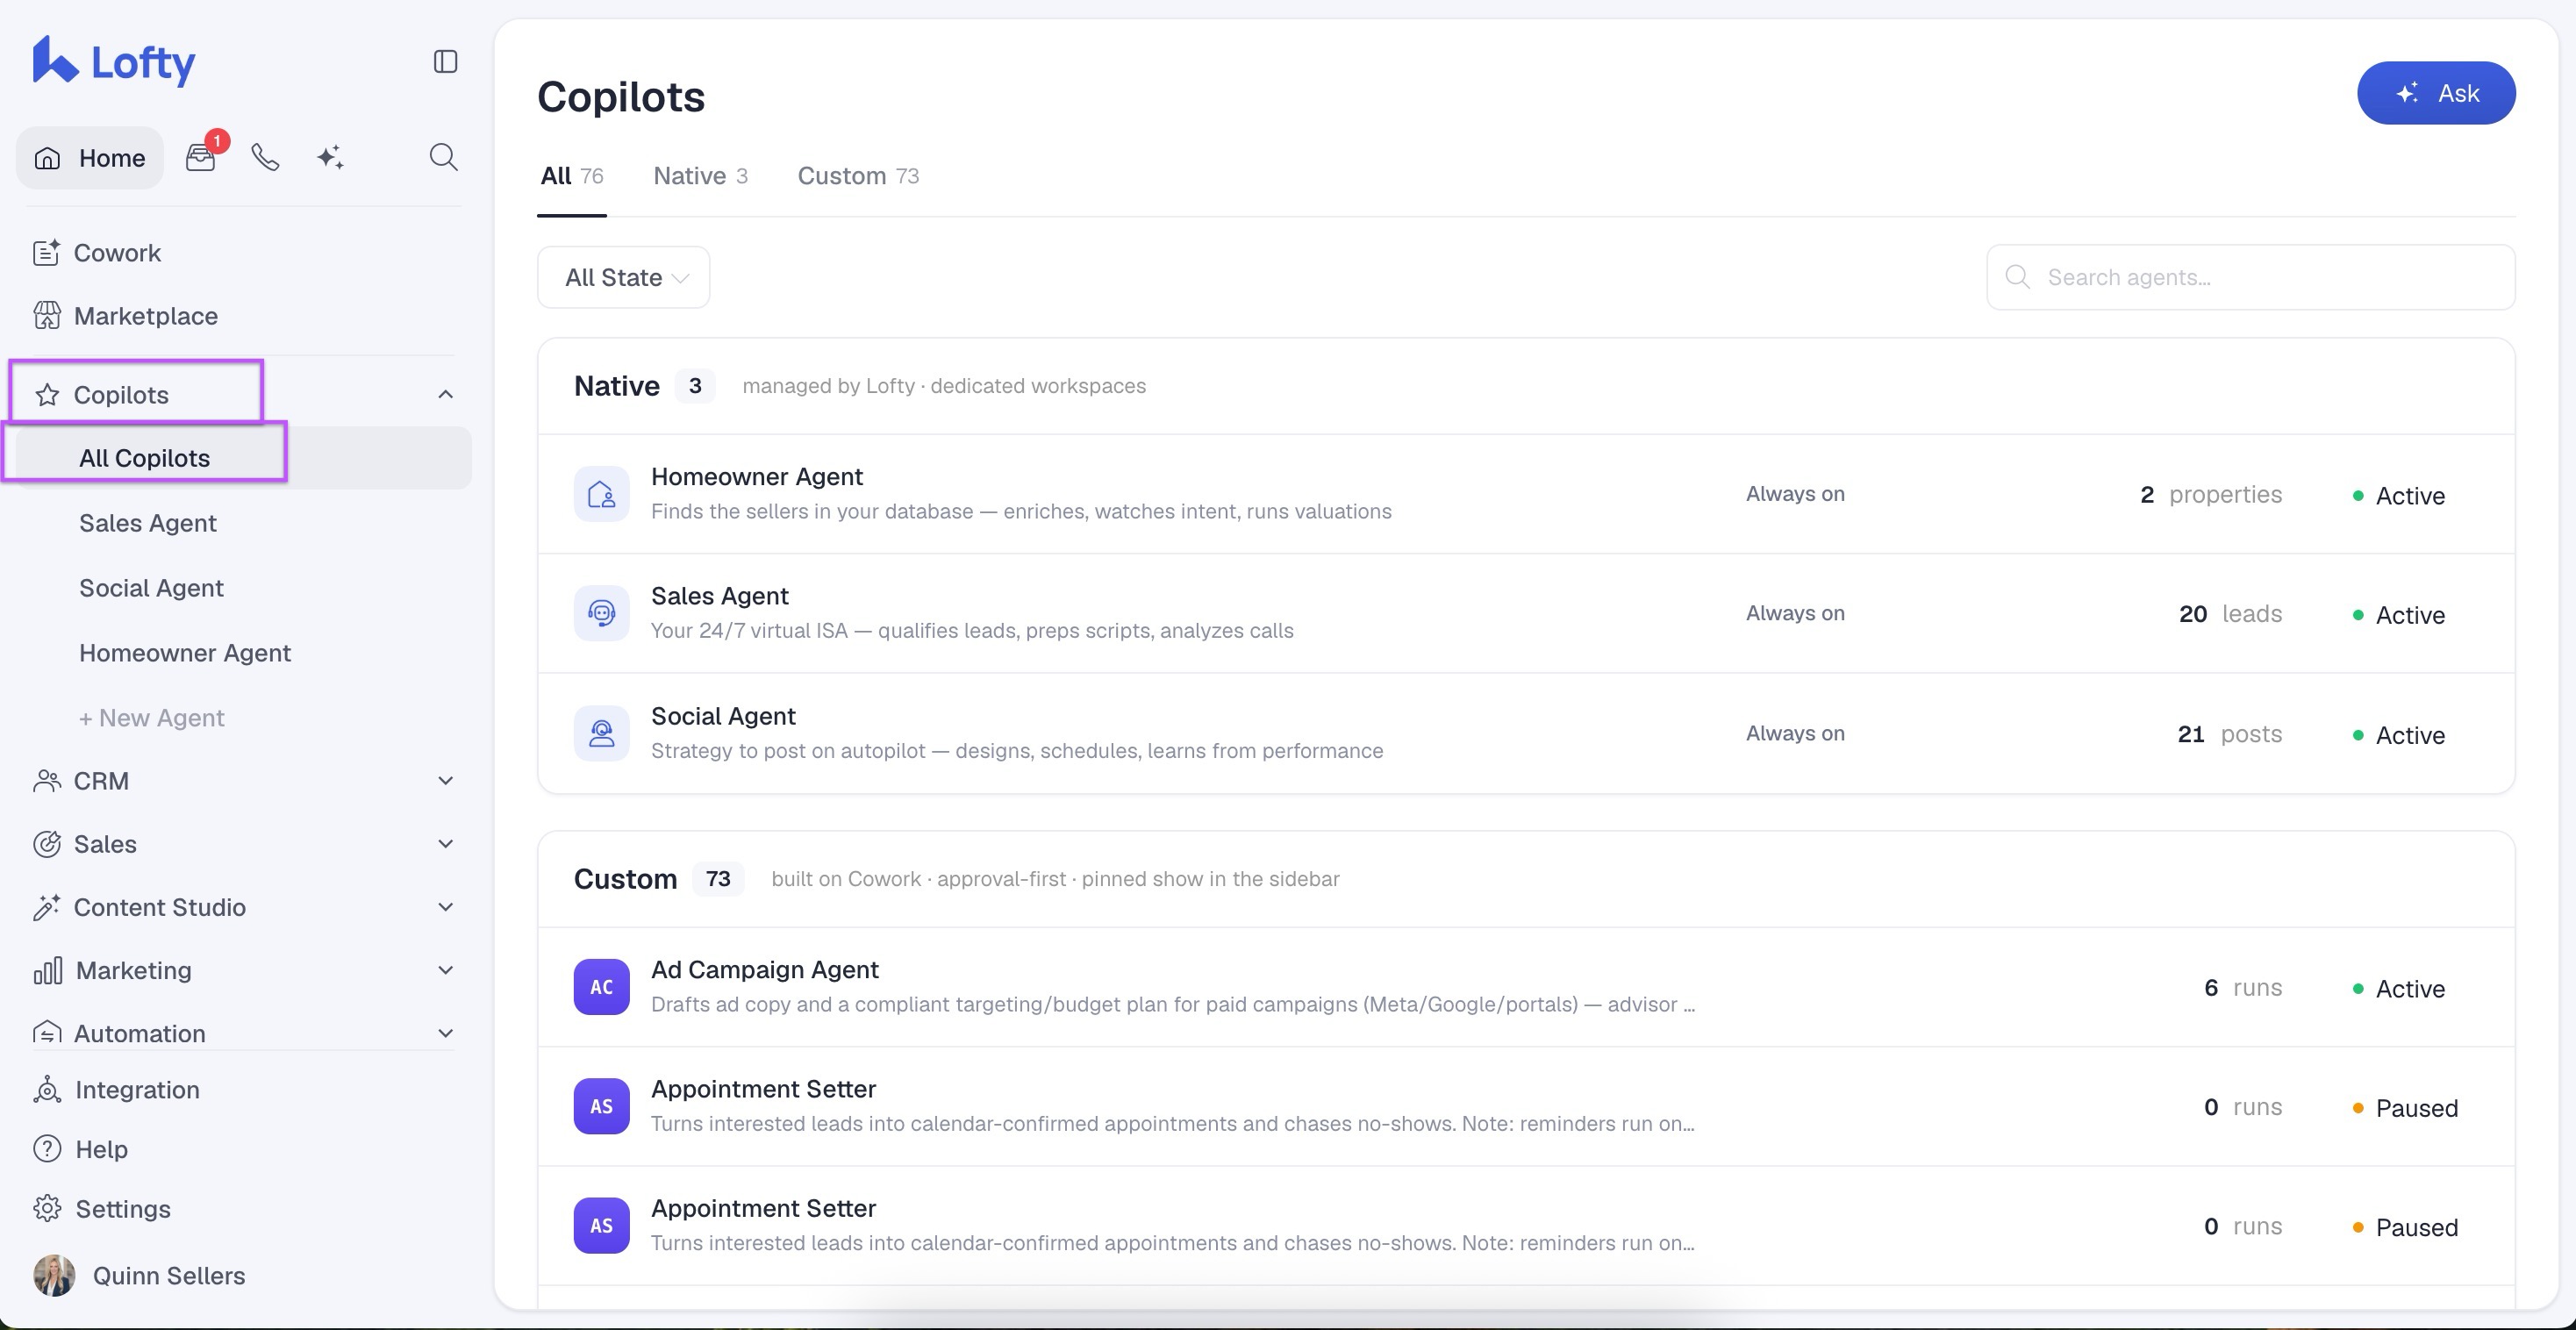Click the Ask button
The height and width of the screenshot is (1330, 2576).
pos(2436,93)
